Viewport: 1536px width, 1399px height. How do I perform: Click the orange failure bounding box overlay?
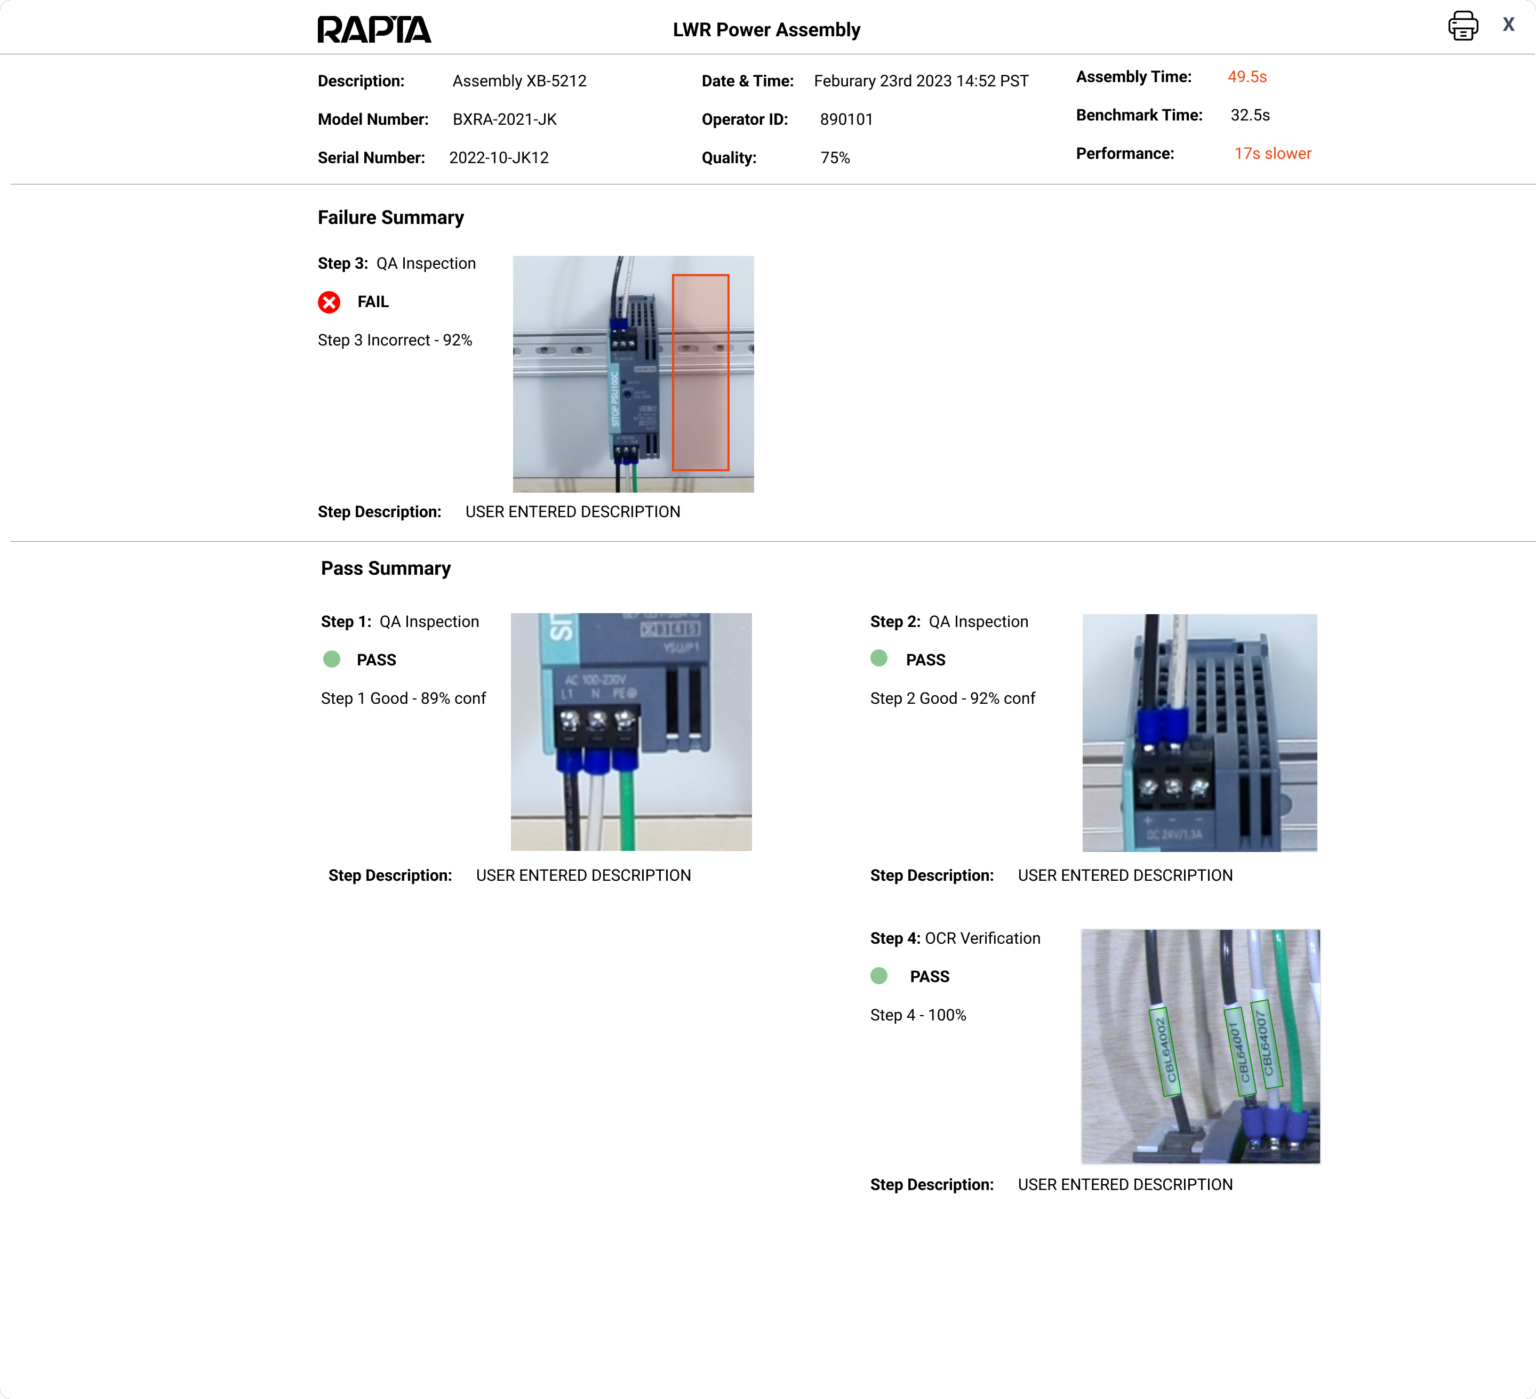click(701, 371)
